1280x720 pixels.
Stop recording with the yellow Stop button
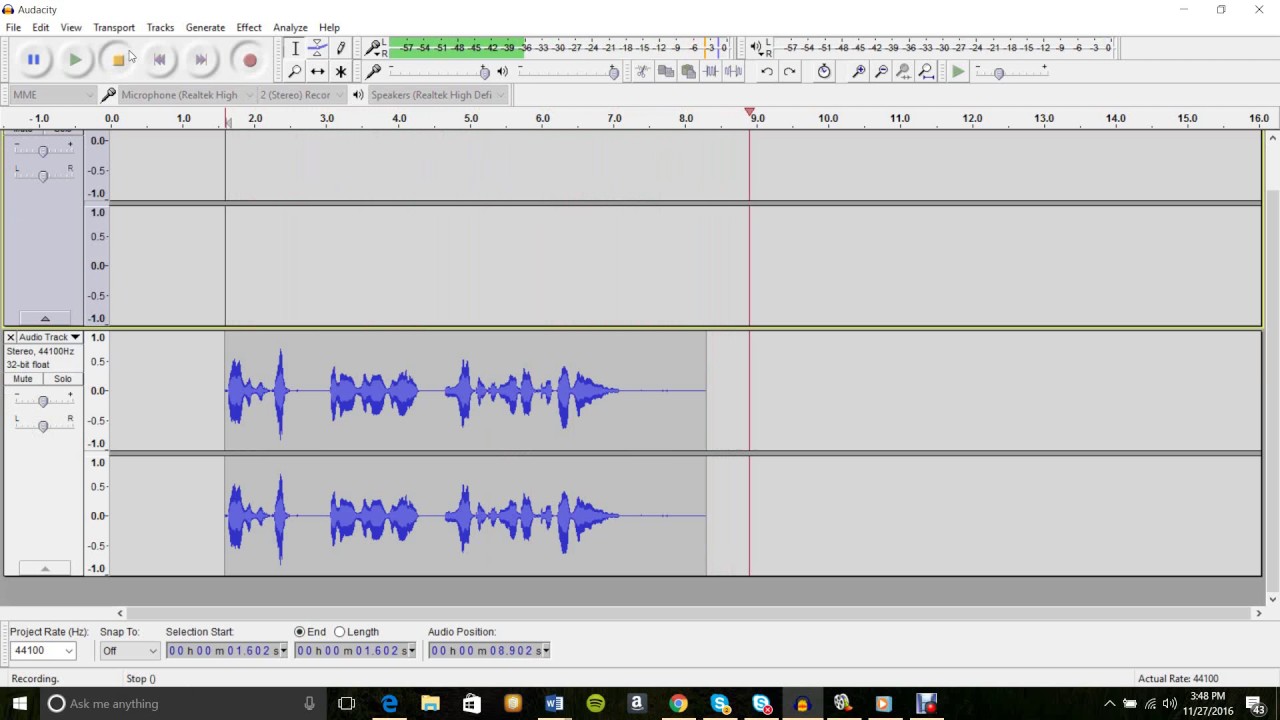coord(118,60)
